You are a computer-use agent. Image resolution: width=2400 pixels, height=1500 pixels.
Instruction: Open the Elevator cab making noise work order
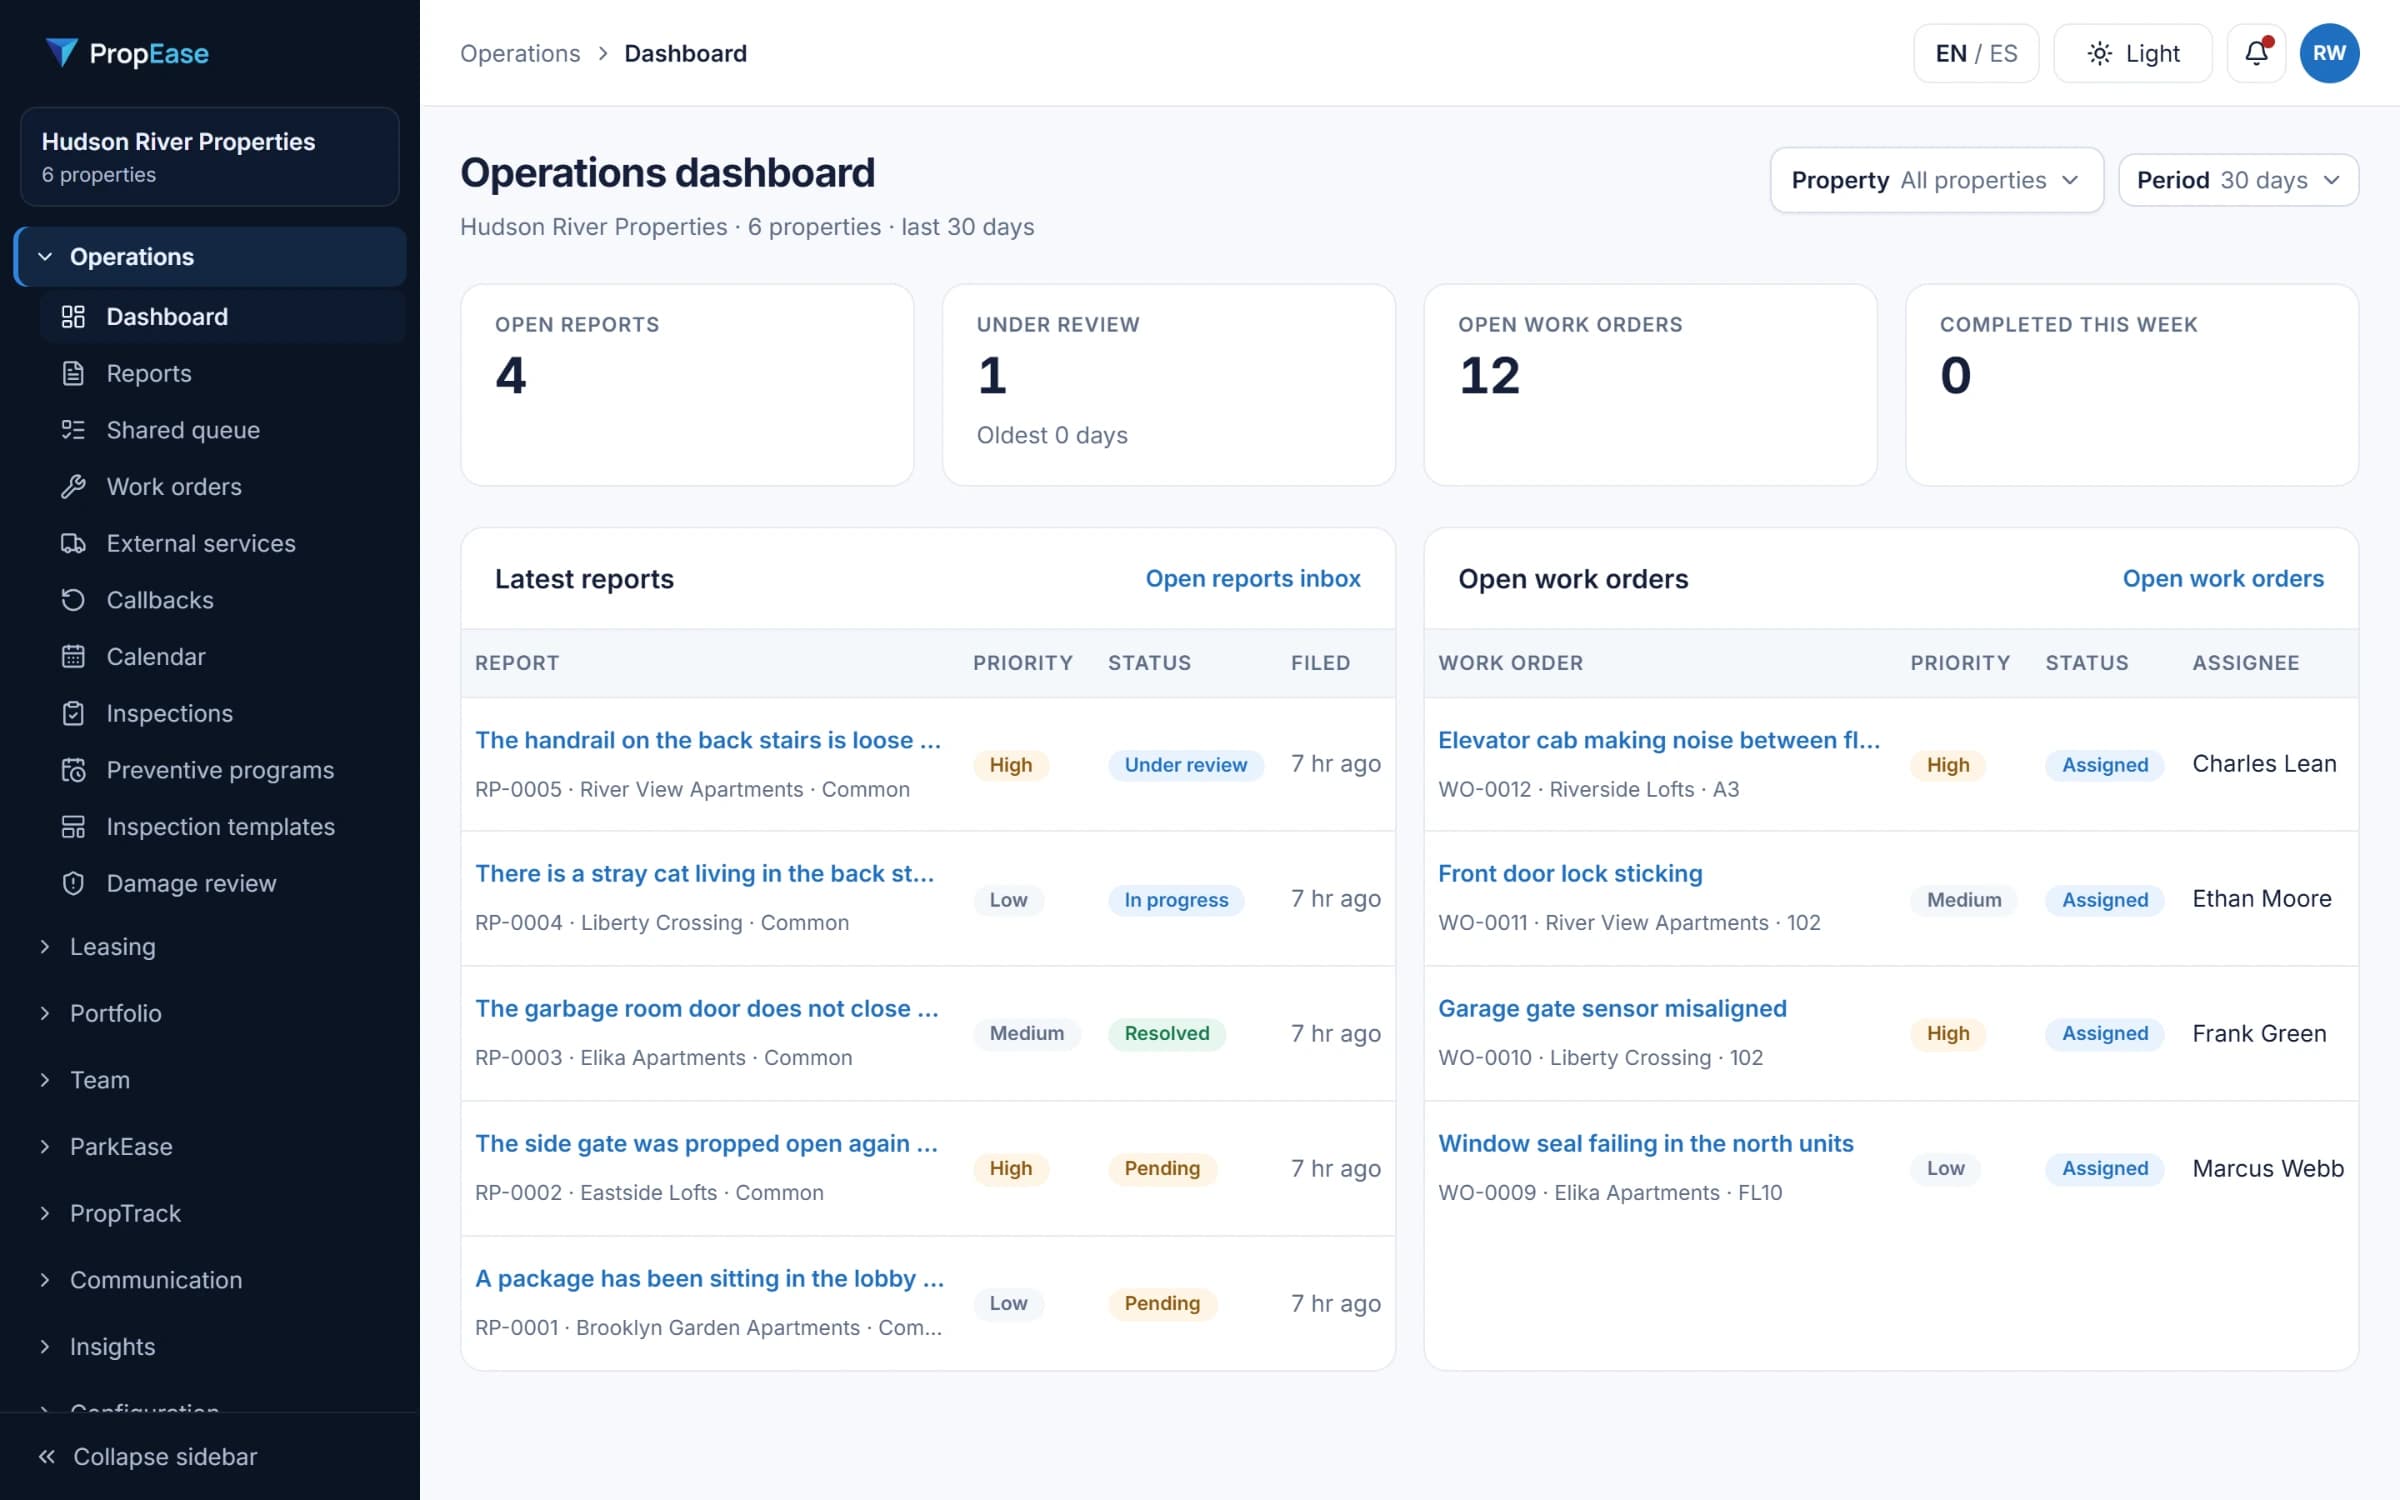pos(1659,740)
